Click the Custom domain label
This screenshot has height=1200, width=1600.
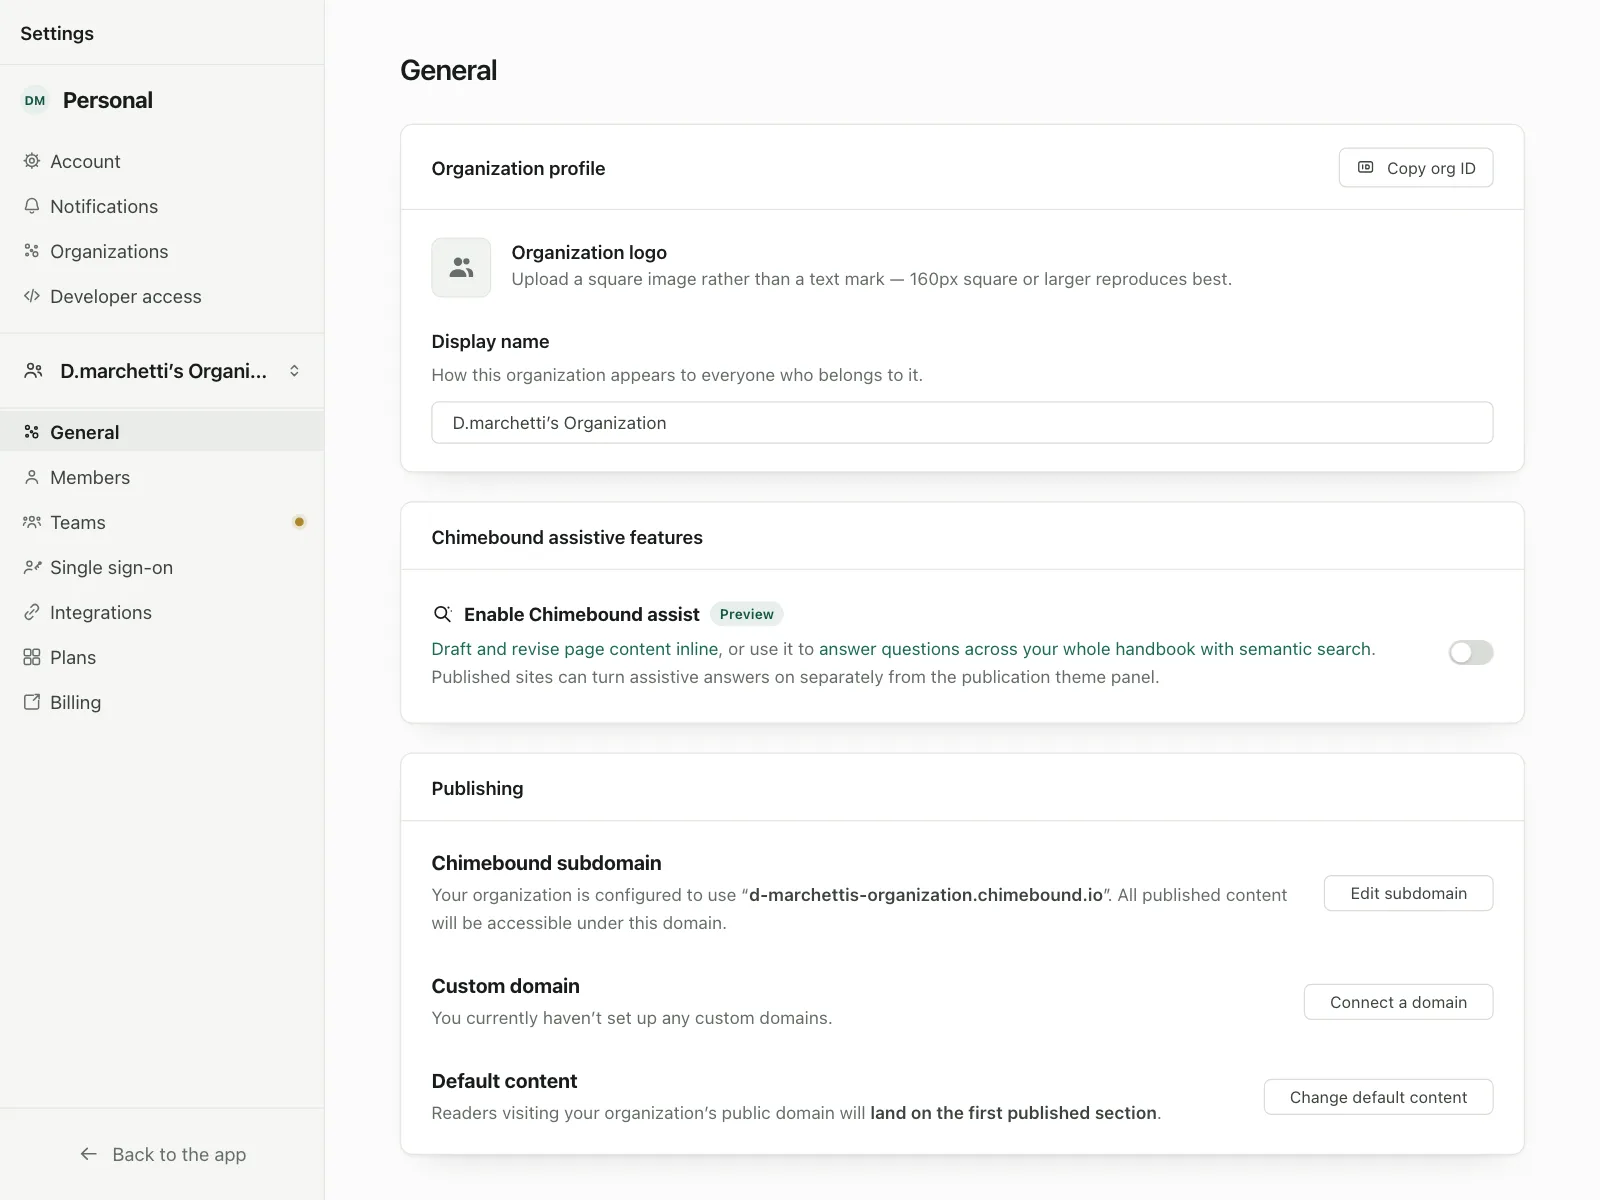[505, 986]
